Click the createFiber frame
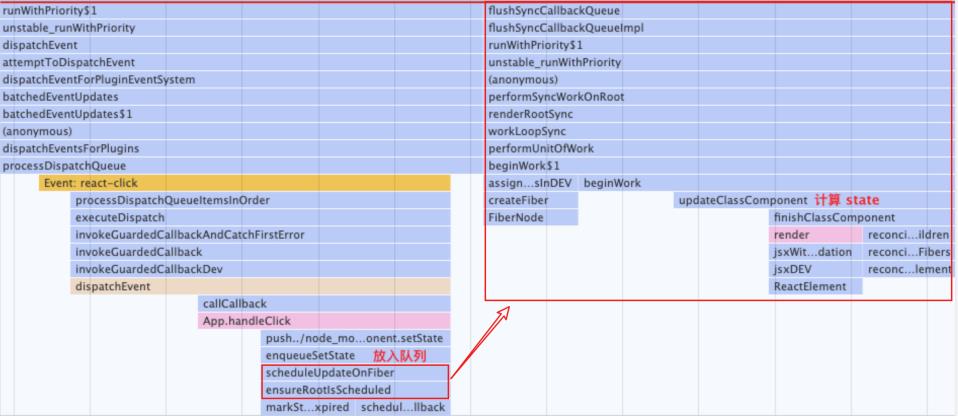958x416 pixels. (531, 200)
